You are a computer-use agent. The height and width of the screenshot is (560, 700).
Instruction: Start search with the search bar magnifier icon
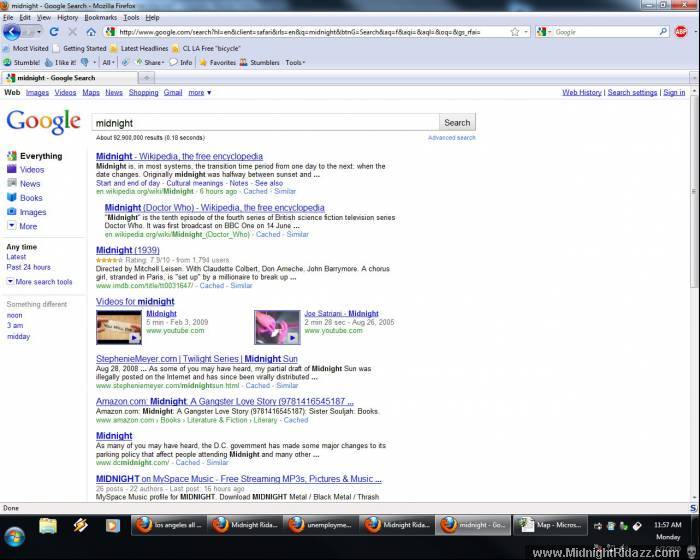(x=663, y=32)
